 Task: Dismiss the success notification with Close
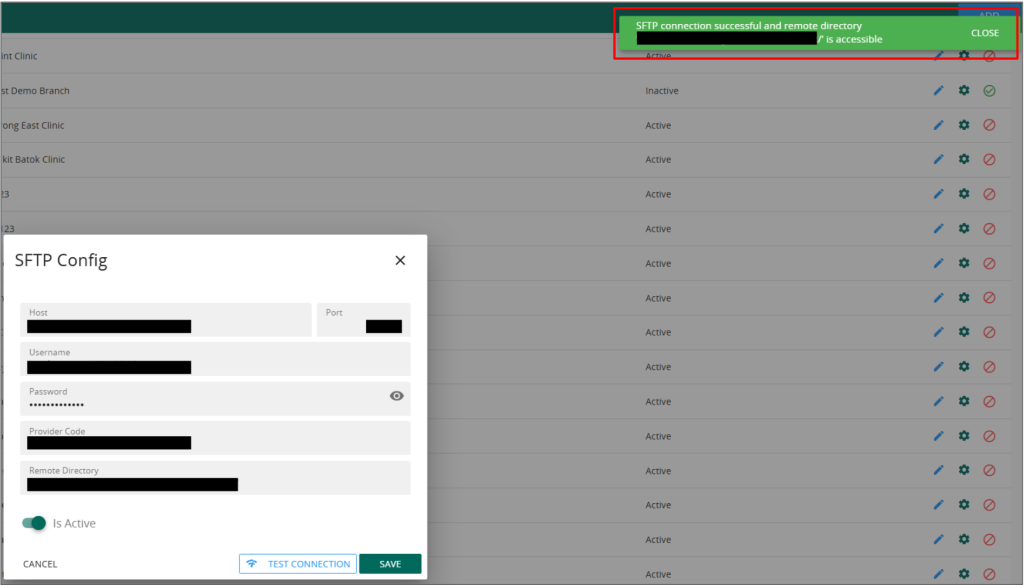coord(984,33)
